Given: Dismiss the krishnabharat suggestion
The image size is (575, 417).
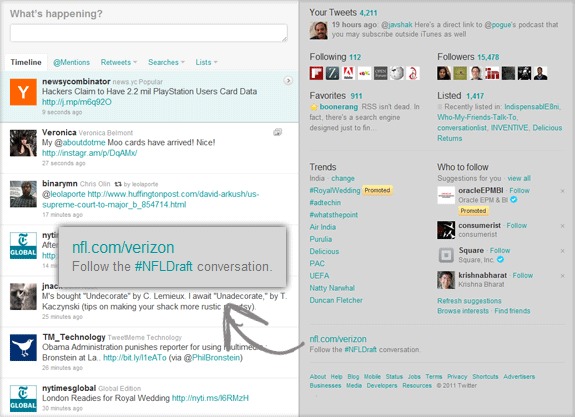Looking at the screenshot, I should [563, 276].
